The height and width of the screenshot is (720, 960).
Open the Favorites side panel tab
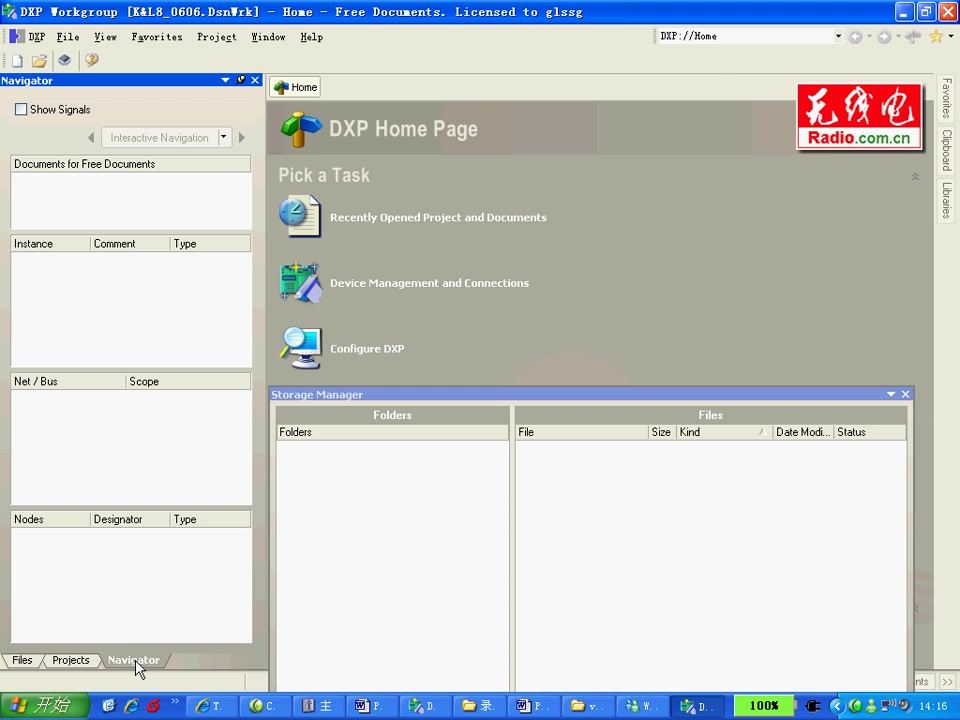click(x=947, y=99)
